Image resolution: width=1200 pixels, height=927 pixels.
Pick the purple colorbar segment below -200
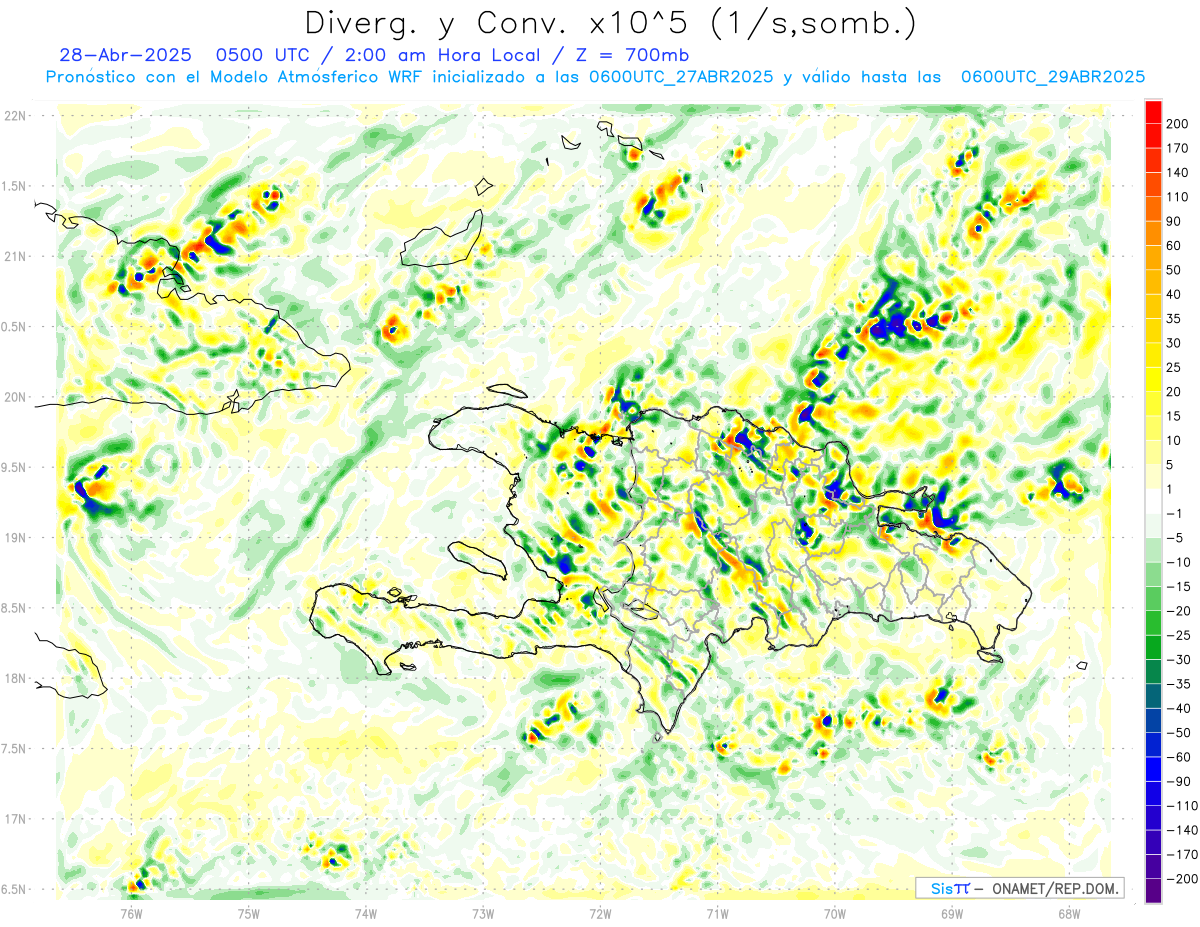(1153, 890)
